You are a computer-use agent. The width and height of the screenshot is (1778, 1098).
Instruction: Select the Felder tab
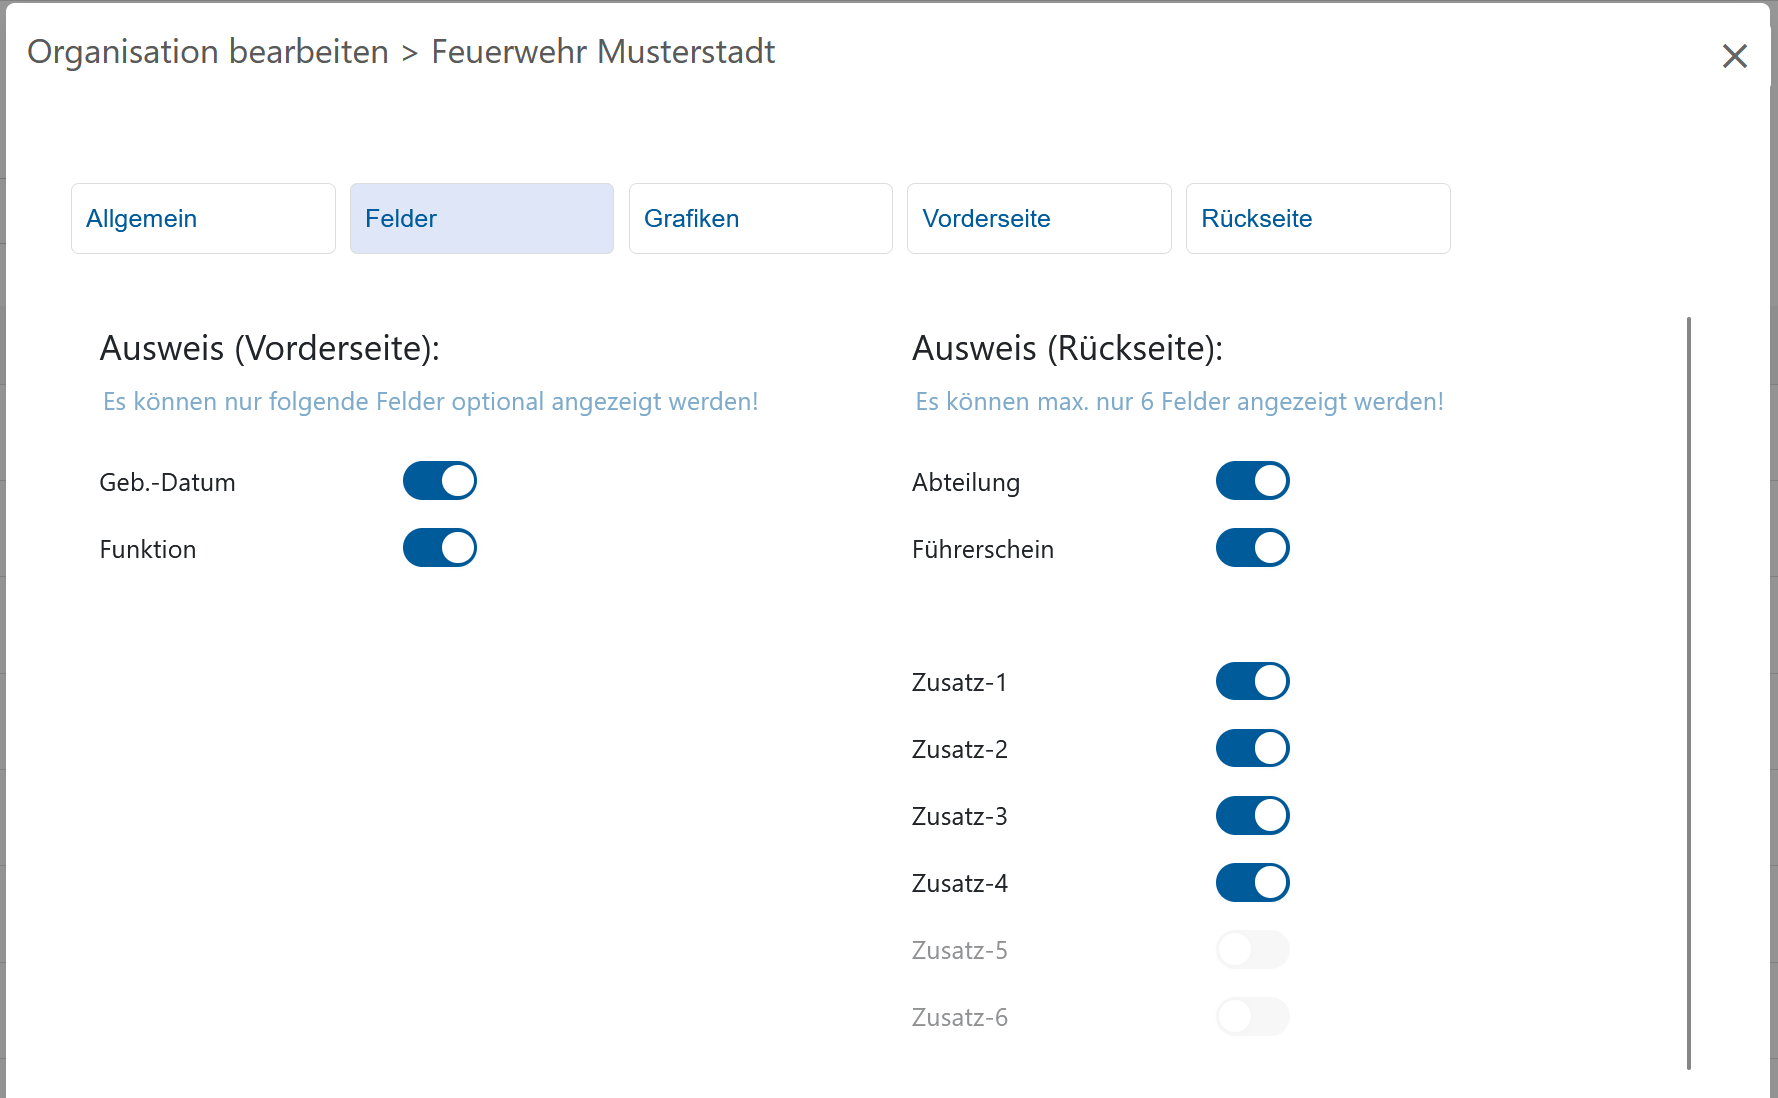pyautogui.click(x=482, y=218)
